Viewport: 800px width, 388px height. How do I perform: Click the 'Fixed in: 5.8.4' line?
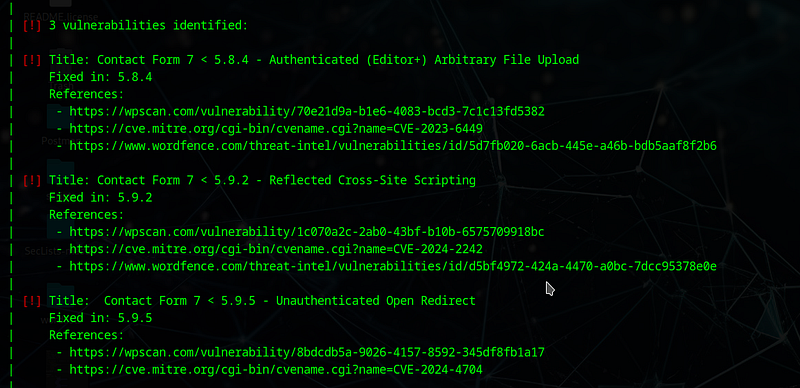(x=101, y=77)
